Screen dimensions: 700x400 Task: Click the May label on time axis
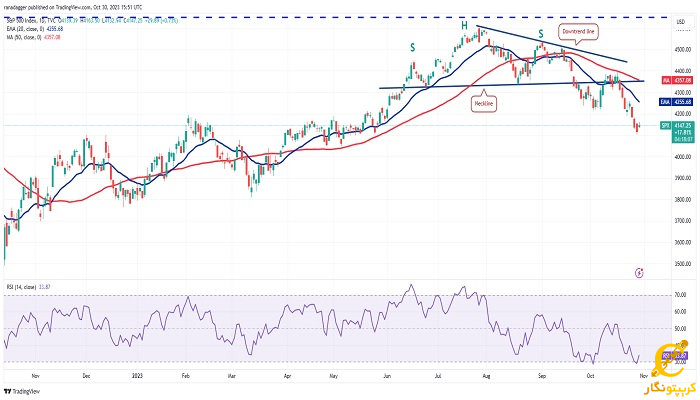333,376
